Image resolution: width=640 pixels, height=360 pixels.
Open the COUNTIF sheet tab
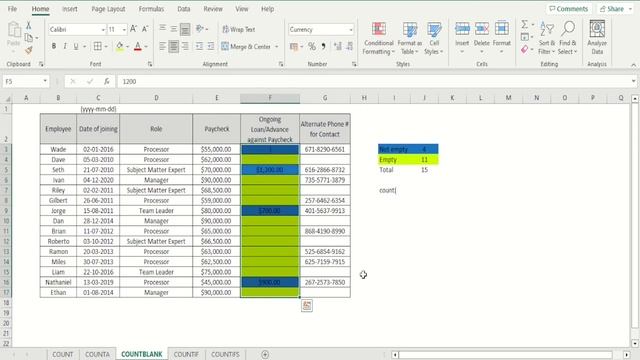pyautogui.click(x=186, y=354)
